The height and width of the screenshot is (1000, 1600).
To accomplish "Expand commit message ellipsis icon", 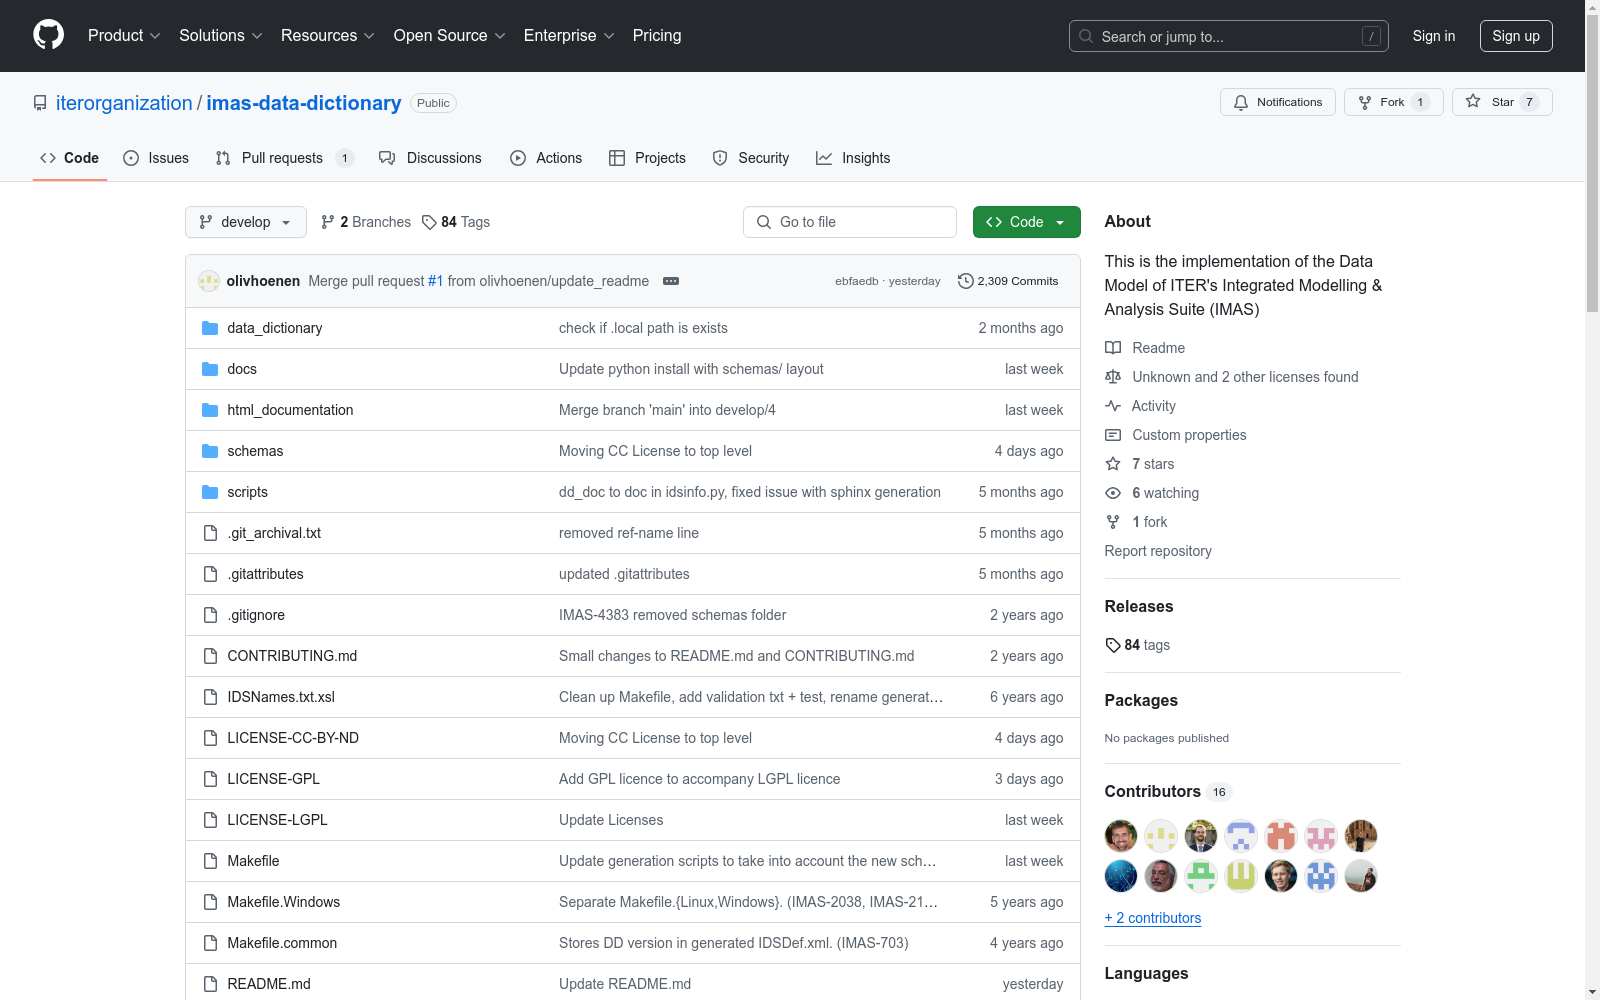I will (671, 281).
